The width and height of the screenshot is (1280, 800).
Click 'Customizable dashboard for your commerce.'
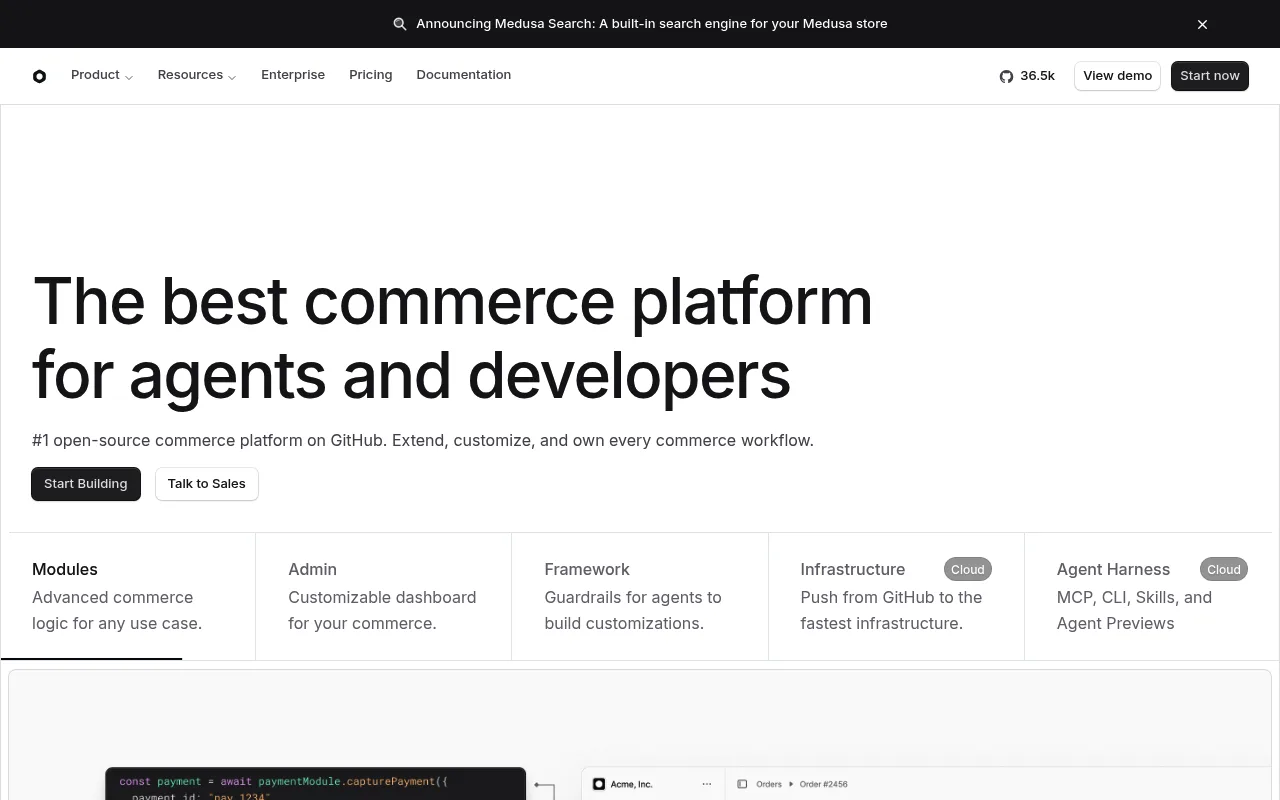pos(382,610)
